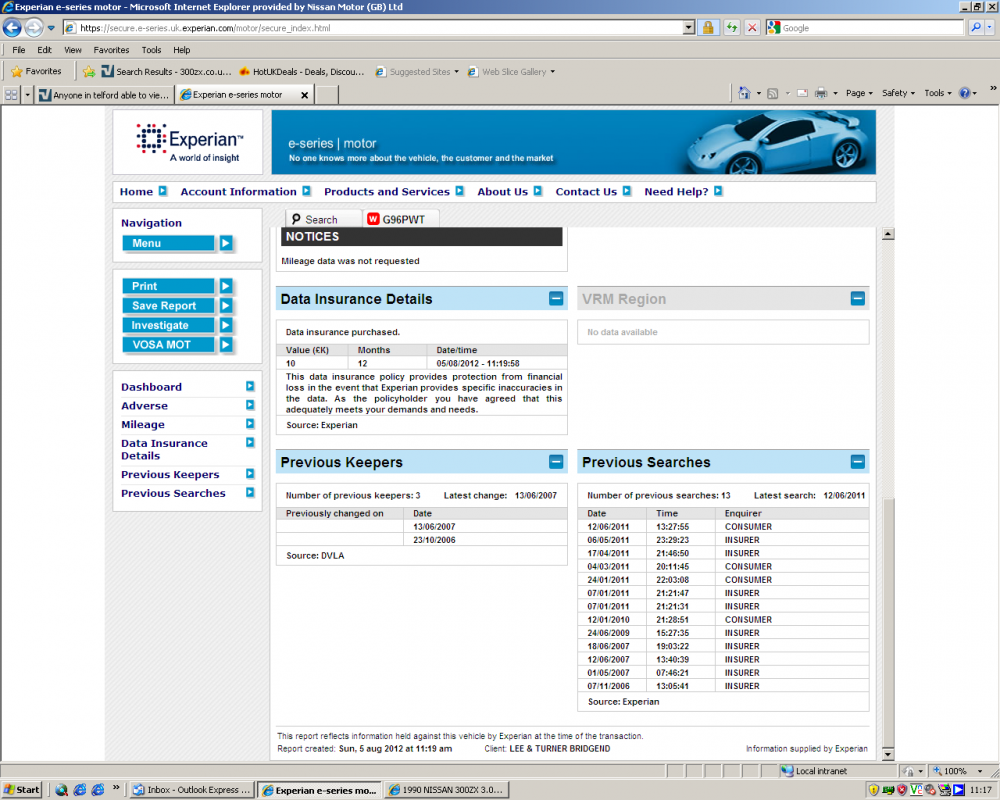
Task: Click the Stop loading red X icon
Action: tap(752, 28)
